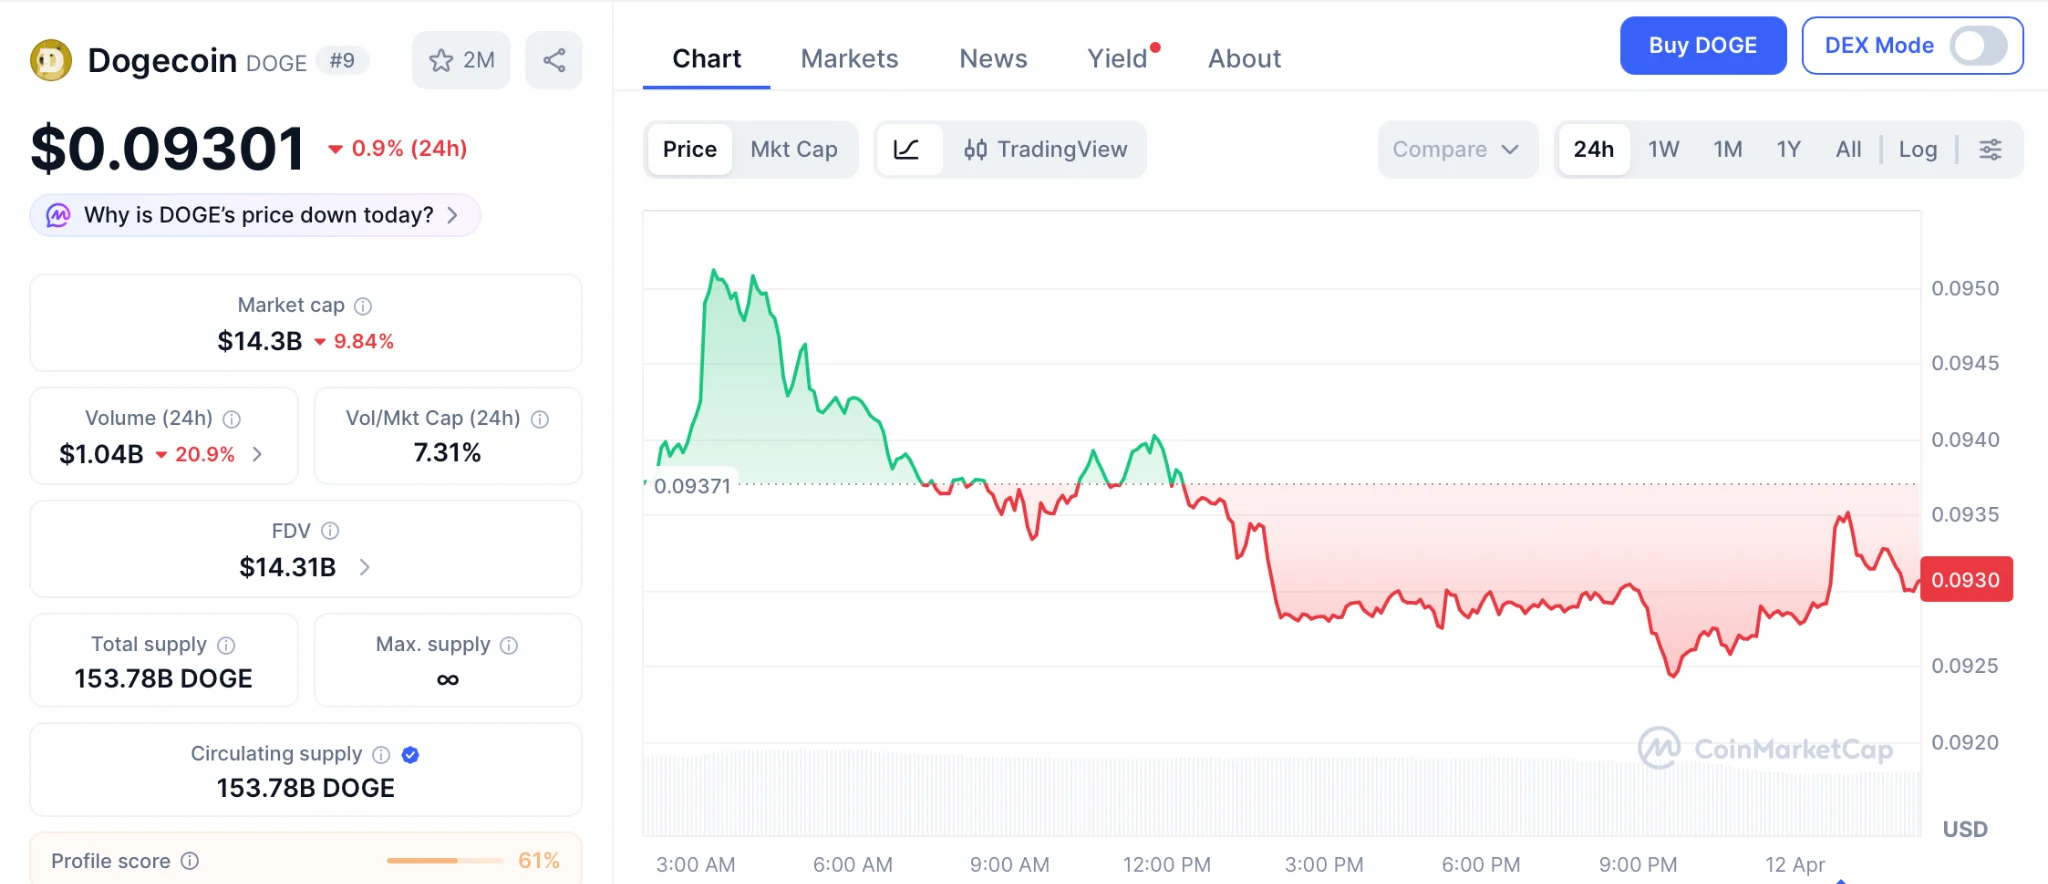Select the line chart icon
Viewport: 2048px width, 884px height.
[x=906, y=149]
